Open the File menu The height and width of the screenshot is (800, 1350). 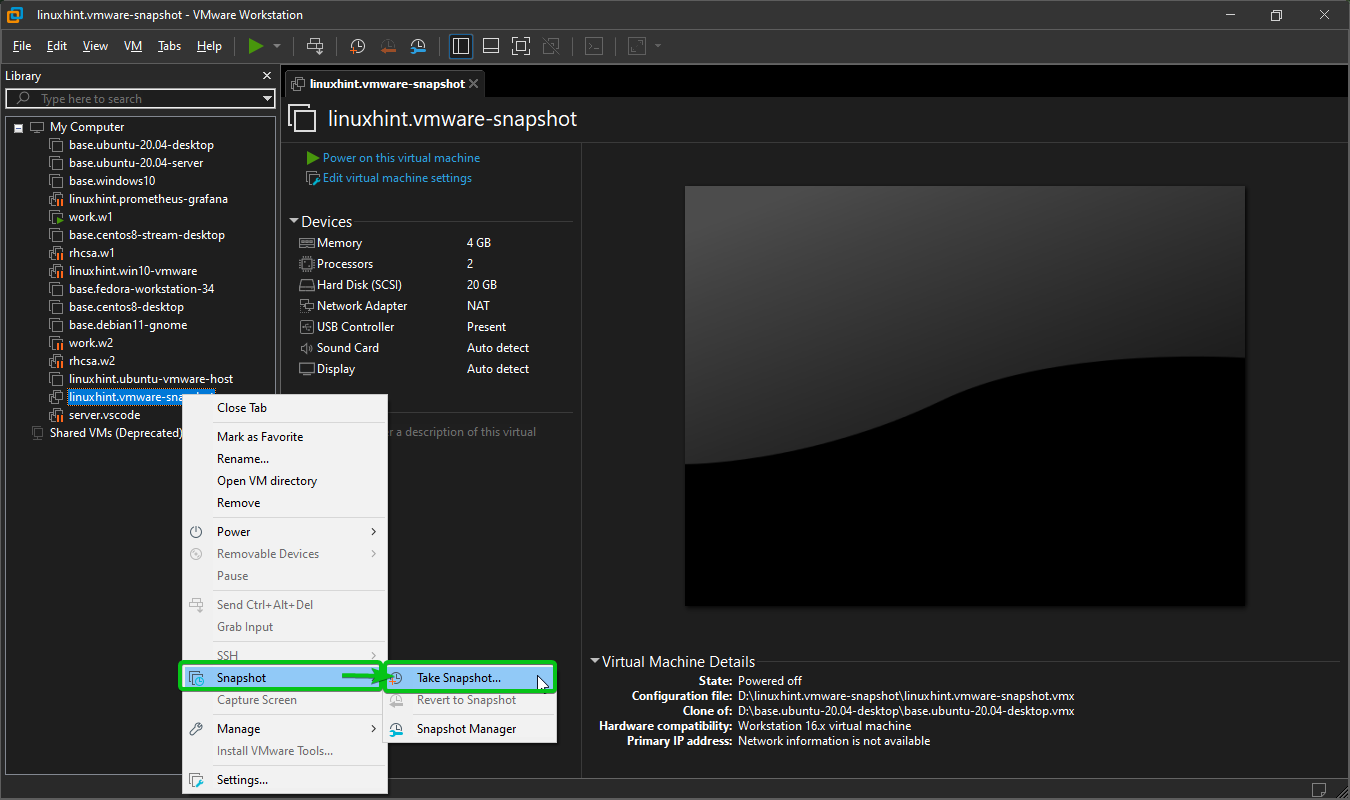[22, 46]
